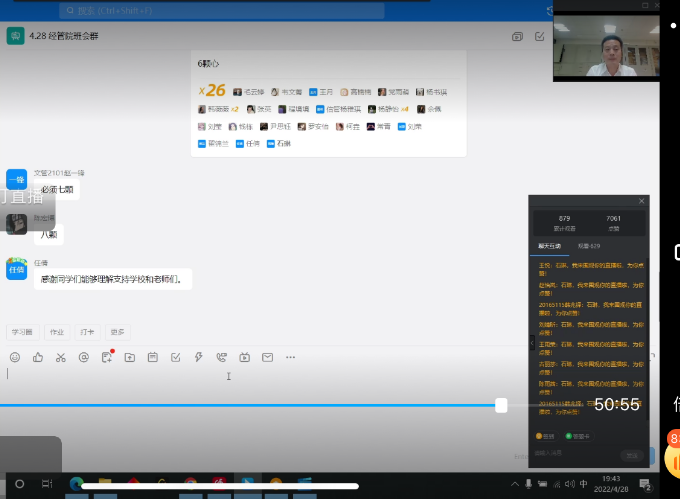Click the mail envelope icon
Viewport: 680px width, 500px height.
[267, 357]
